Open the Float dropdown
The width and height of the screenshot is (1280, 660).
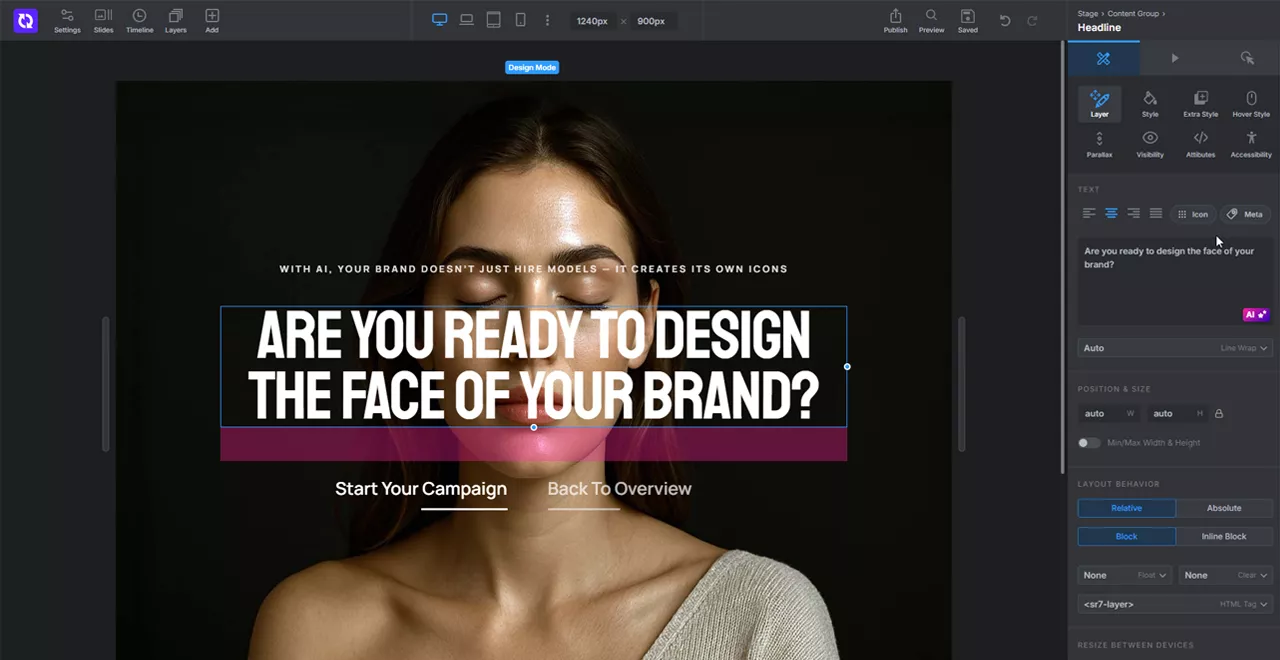[1125, 575]
